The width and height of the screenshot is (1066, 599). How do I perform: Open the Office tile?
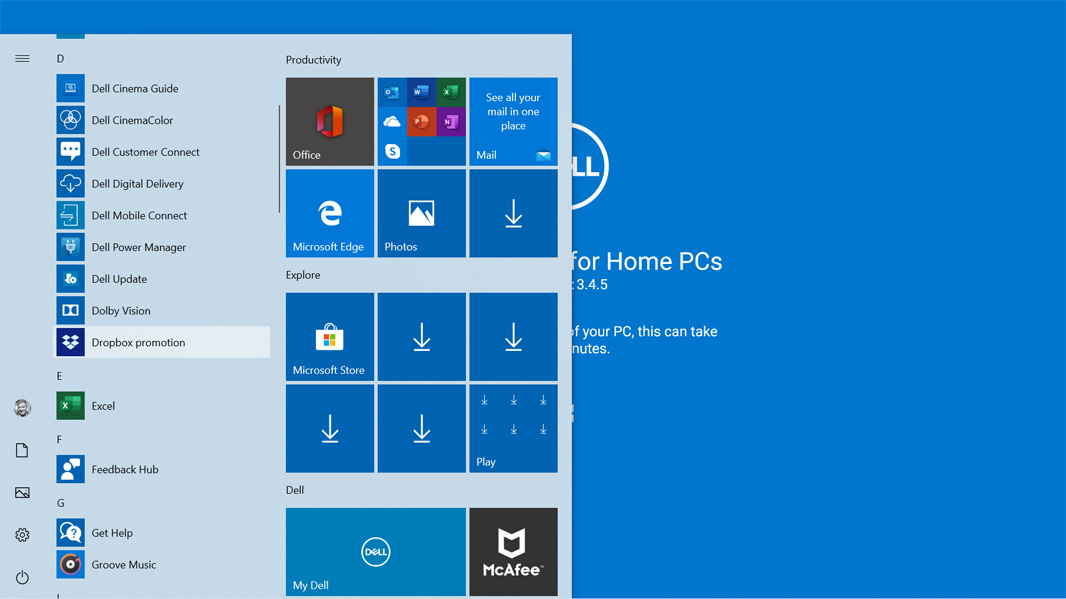(329, 122)
